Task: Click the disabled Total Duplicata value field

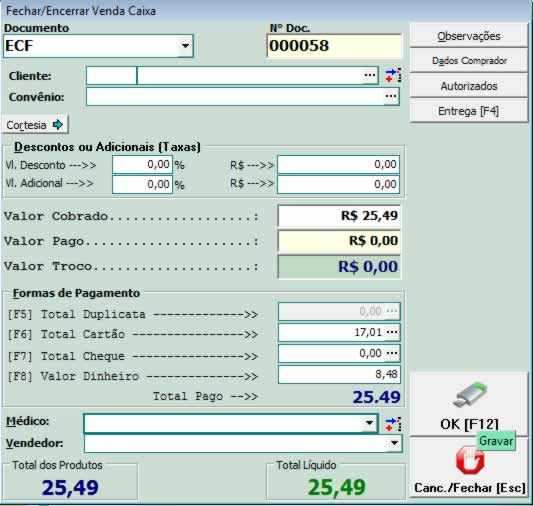Action: point(332,312)
